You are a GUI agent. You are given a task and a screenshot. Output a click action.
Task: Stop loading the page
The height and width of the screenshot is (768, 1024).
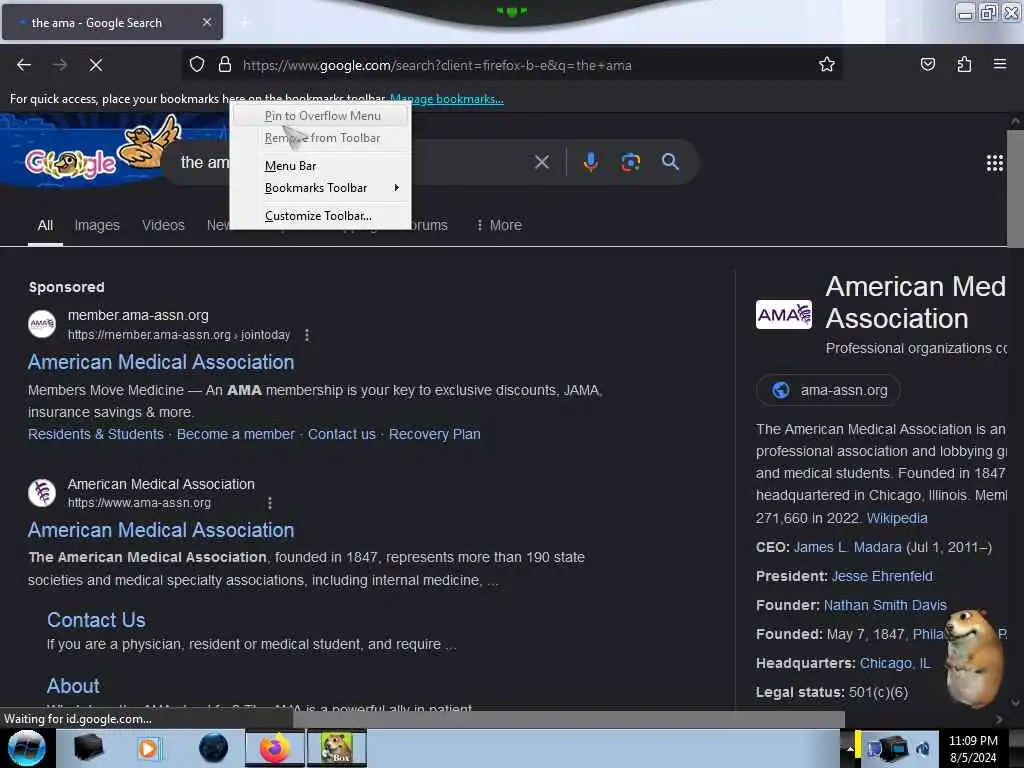pyautogui.click(x=95, y=65)
